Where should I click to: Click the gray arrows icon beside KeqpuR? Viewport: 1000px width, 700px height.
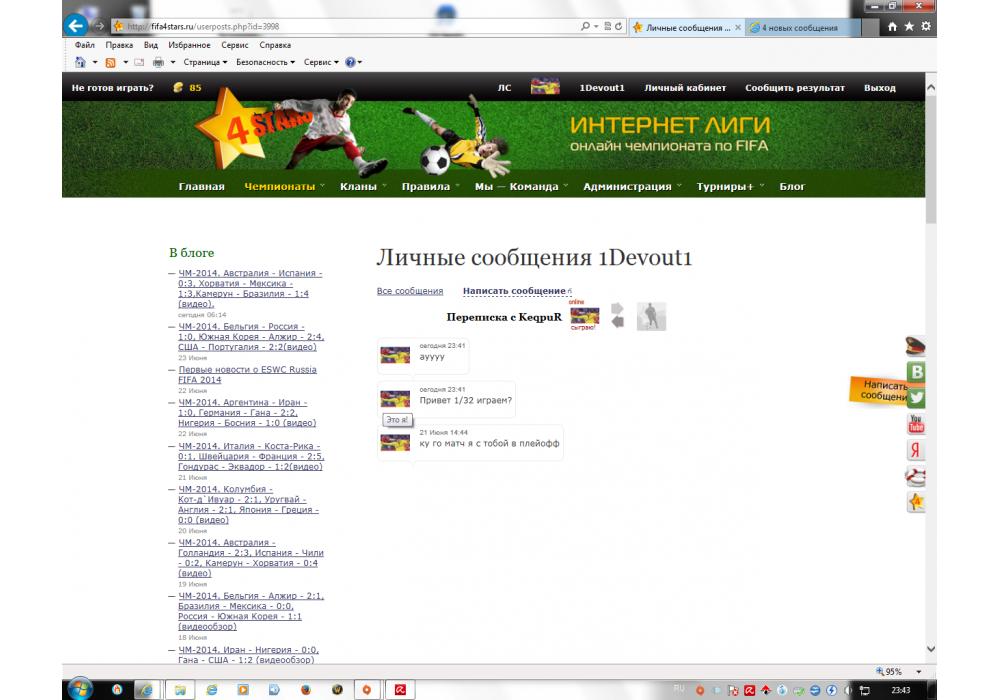pos(618,315)
